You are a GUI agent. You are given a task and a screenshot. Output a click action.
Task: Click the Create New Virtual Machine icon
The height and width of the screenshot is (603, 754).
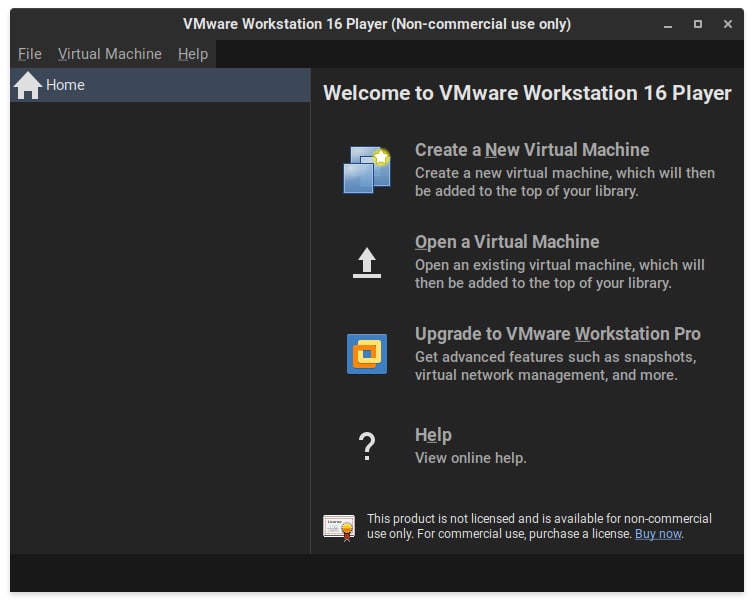pos(367,170)
